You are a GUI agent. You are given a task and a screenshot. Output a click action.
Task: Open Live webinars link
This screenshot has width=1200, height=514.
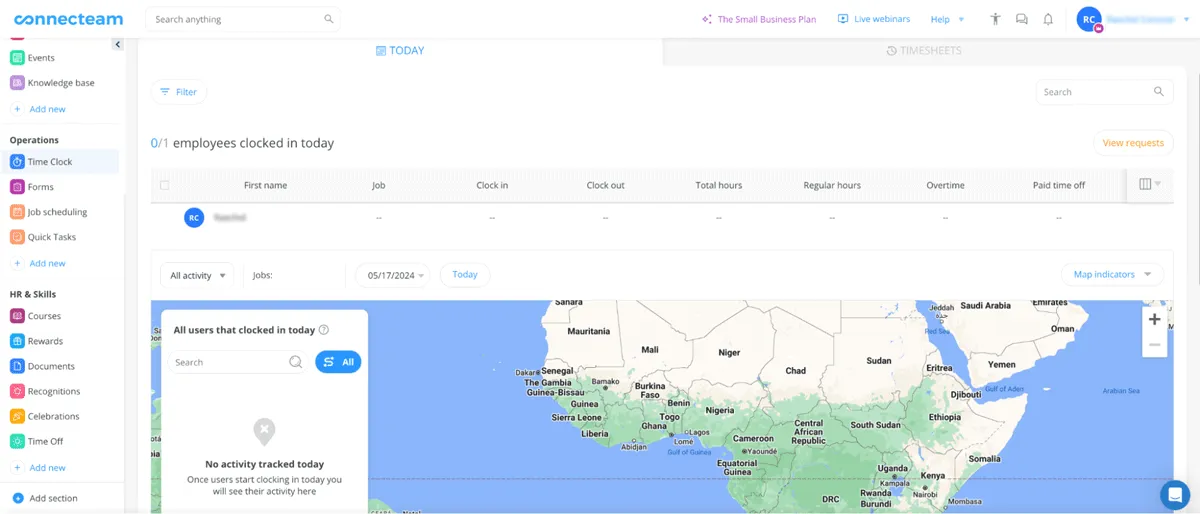coord(874,19)
